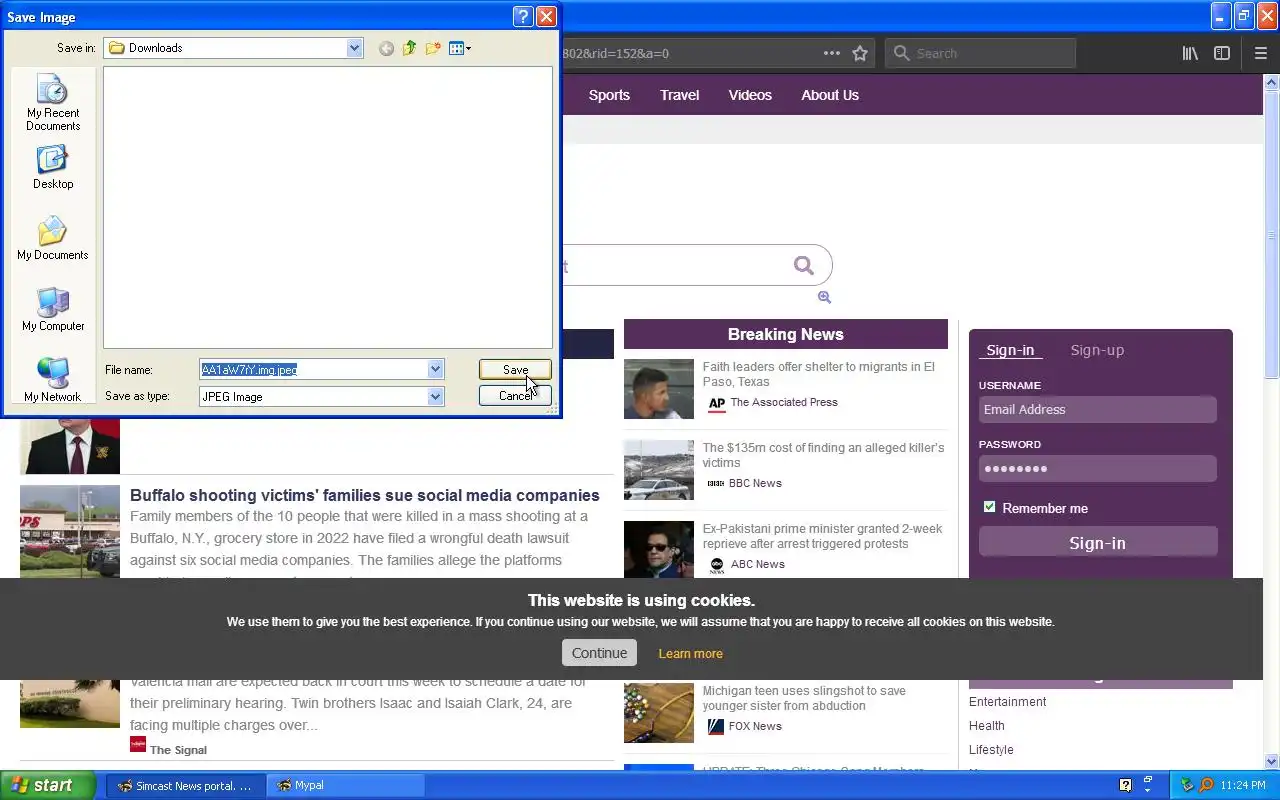Click Cancel in the Save Image dialog
1280x800 pixels.
[515, 396]
